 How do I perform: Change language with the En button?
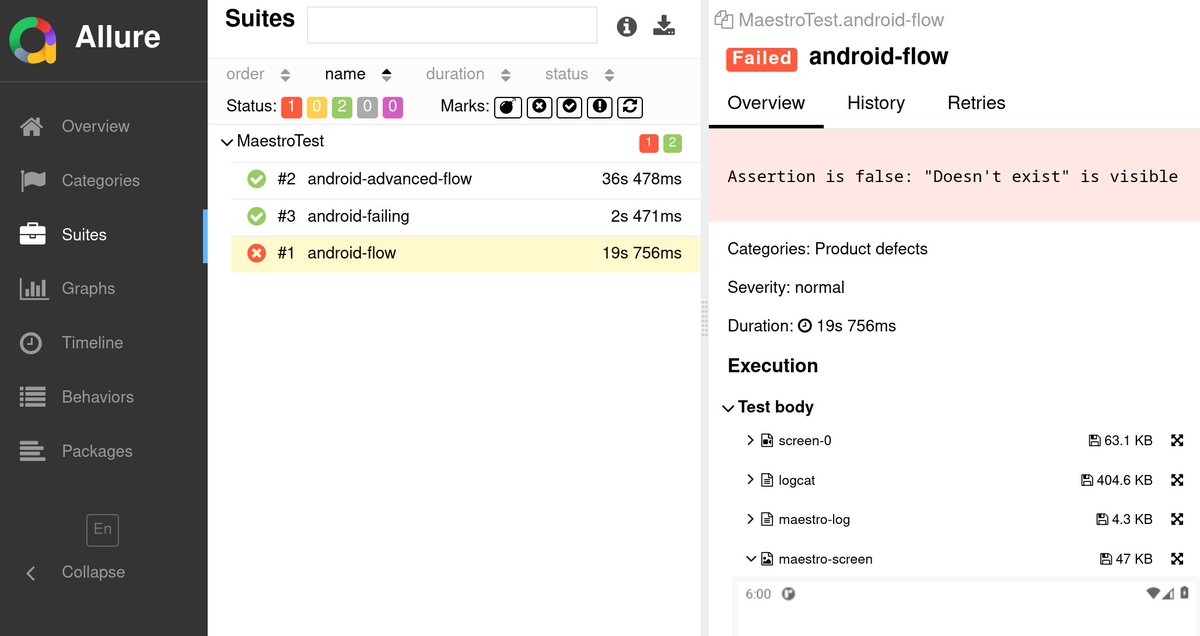[103, 529]
